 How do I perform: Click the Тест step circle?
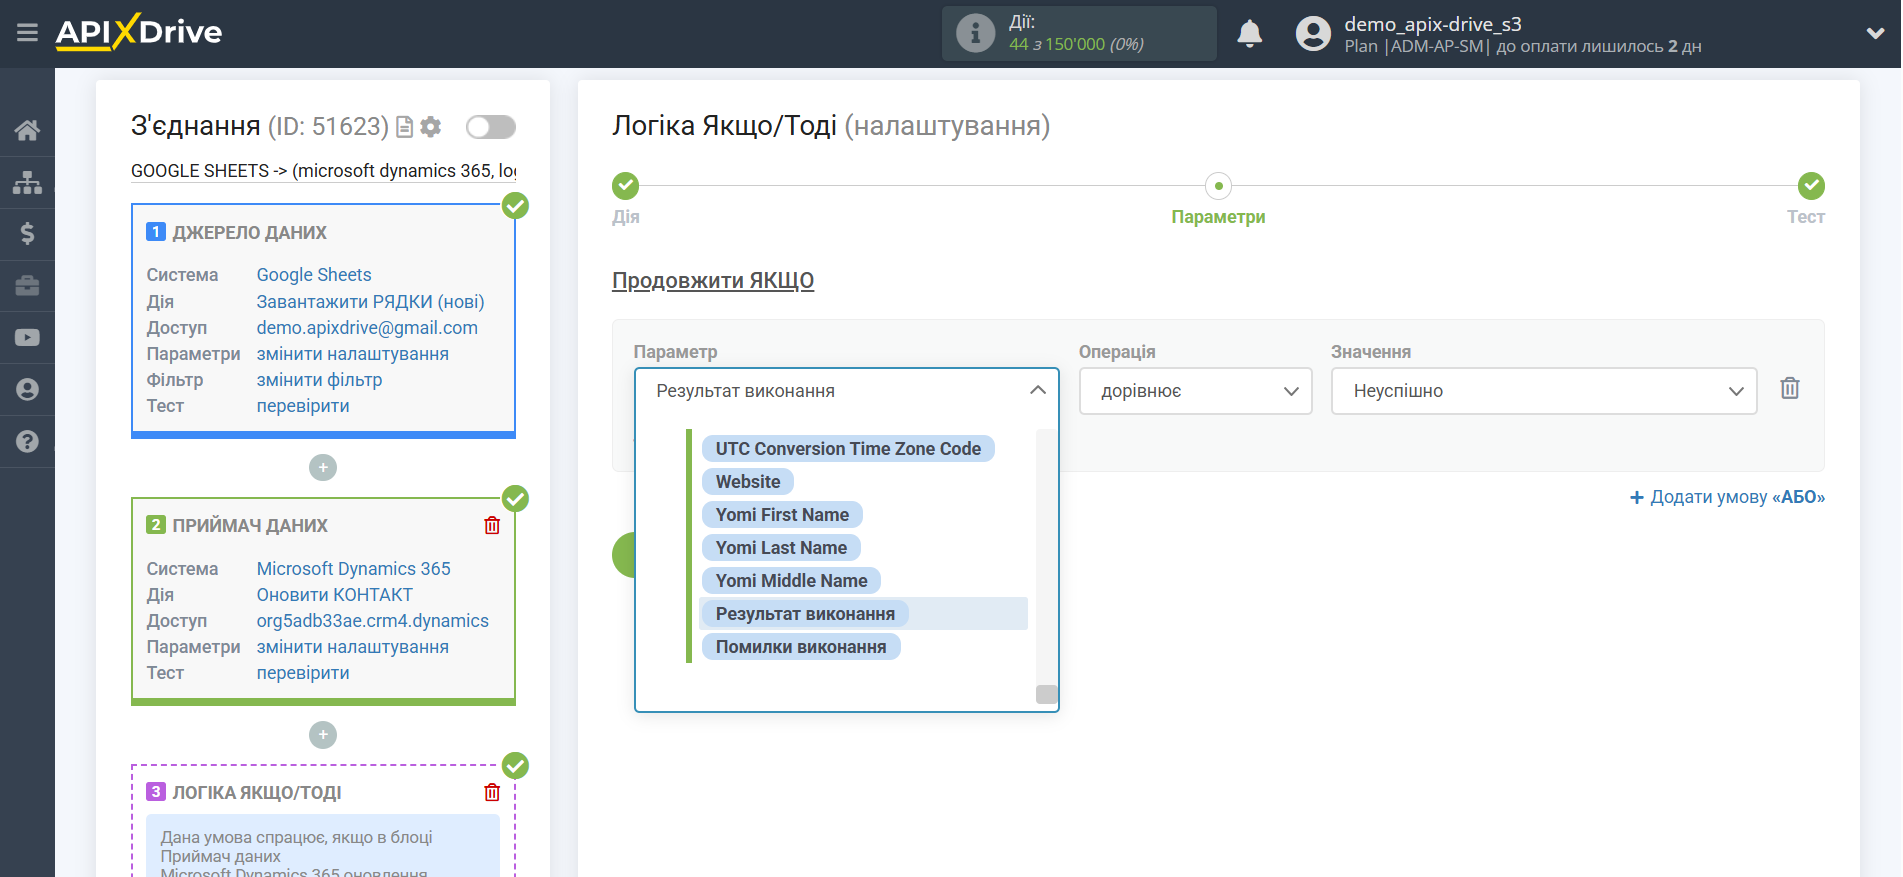1811,186
